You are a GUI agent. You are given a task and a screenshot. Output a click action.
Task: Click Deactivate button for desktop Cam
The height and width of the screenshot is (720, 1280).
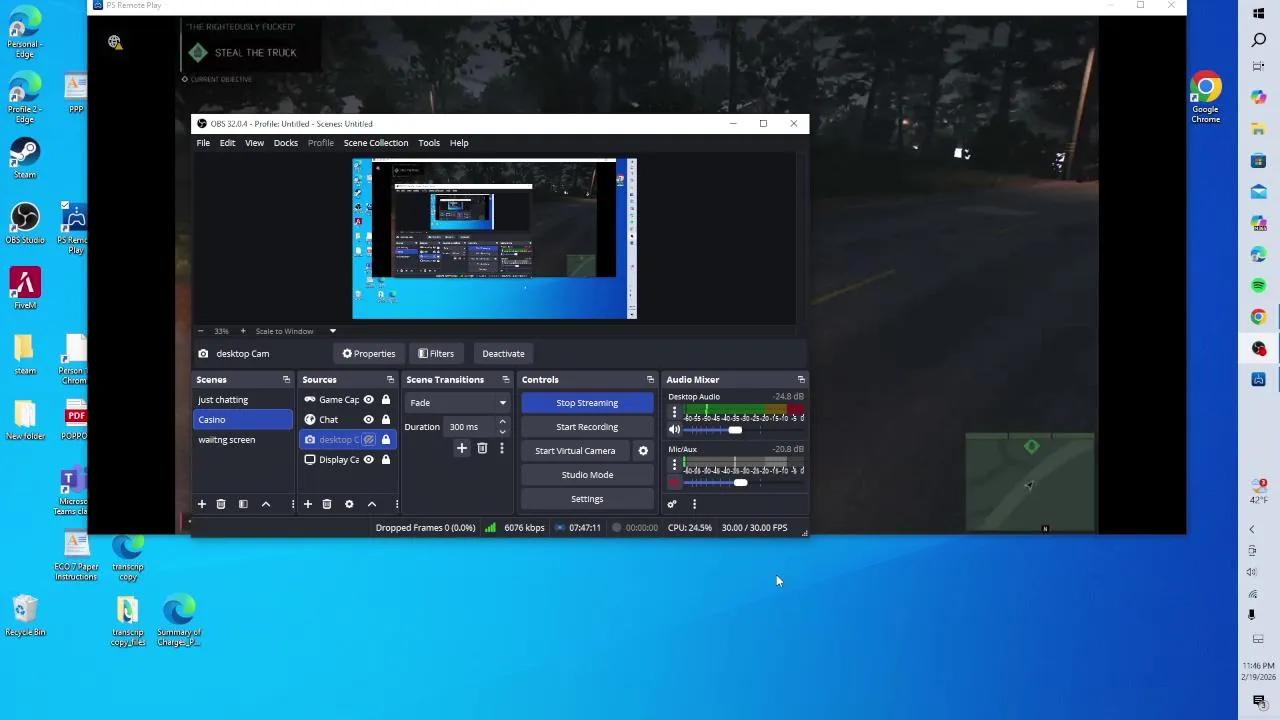[503, 353]
